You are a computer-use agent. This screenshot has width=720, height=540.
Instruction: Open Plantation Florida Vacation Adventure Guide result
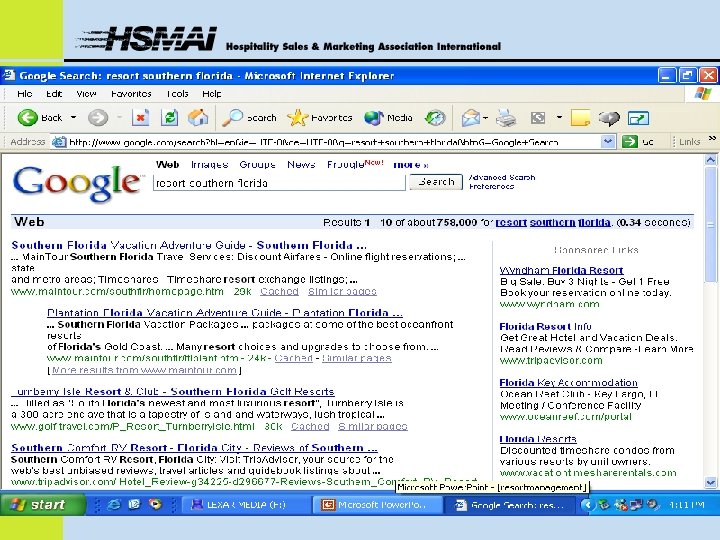225,313
